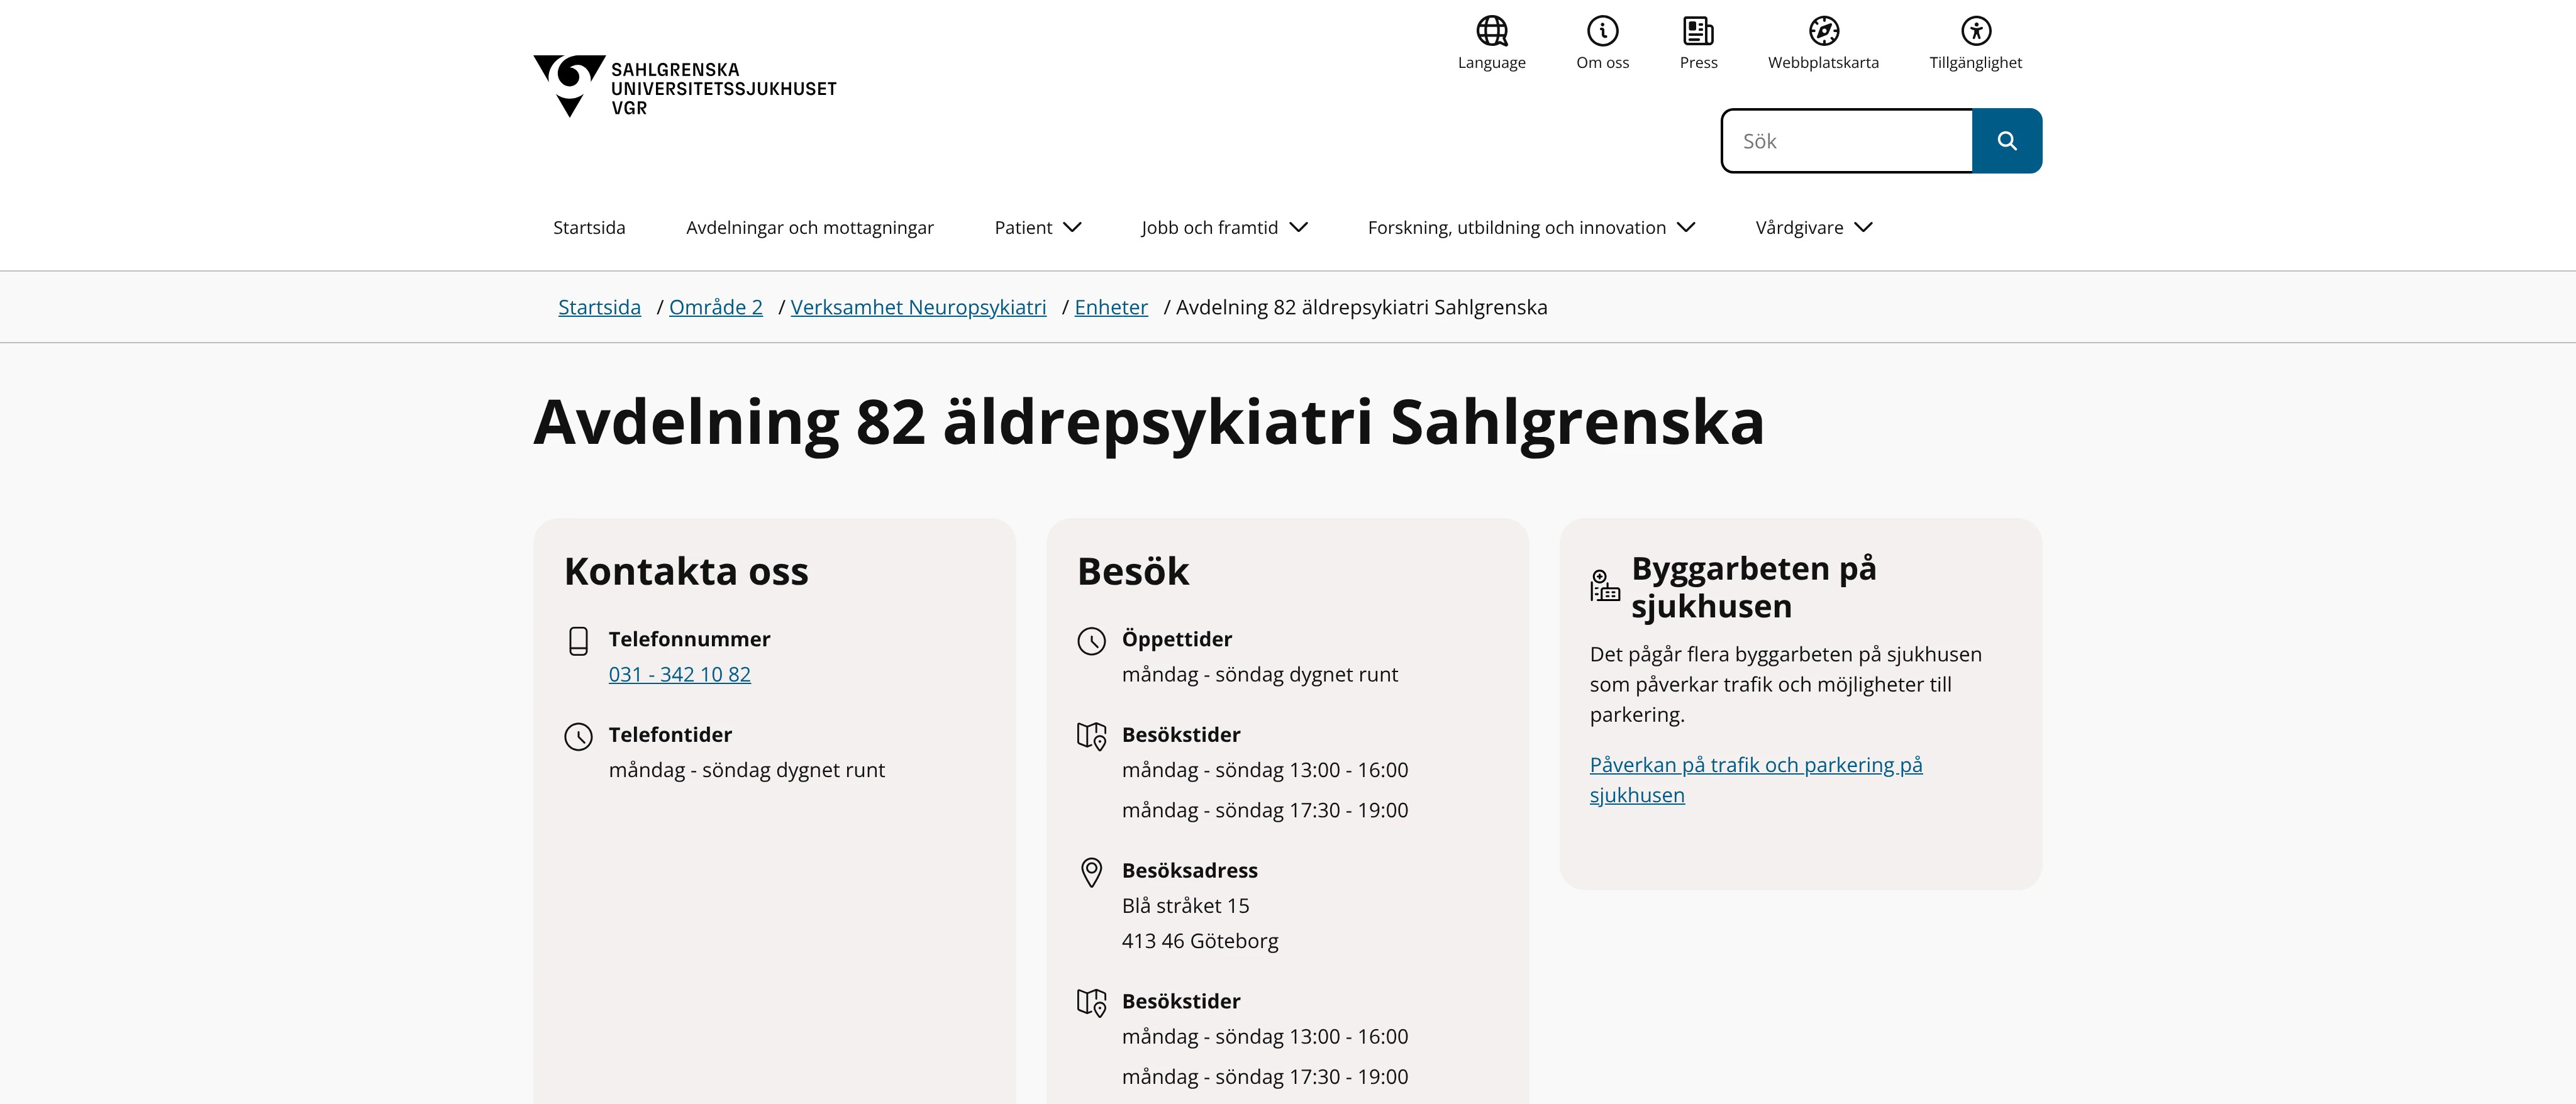2576x1104 pixels.
Task: Open the Jobb och framtid label
Action: coord(1209,227)
